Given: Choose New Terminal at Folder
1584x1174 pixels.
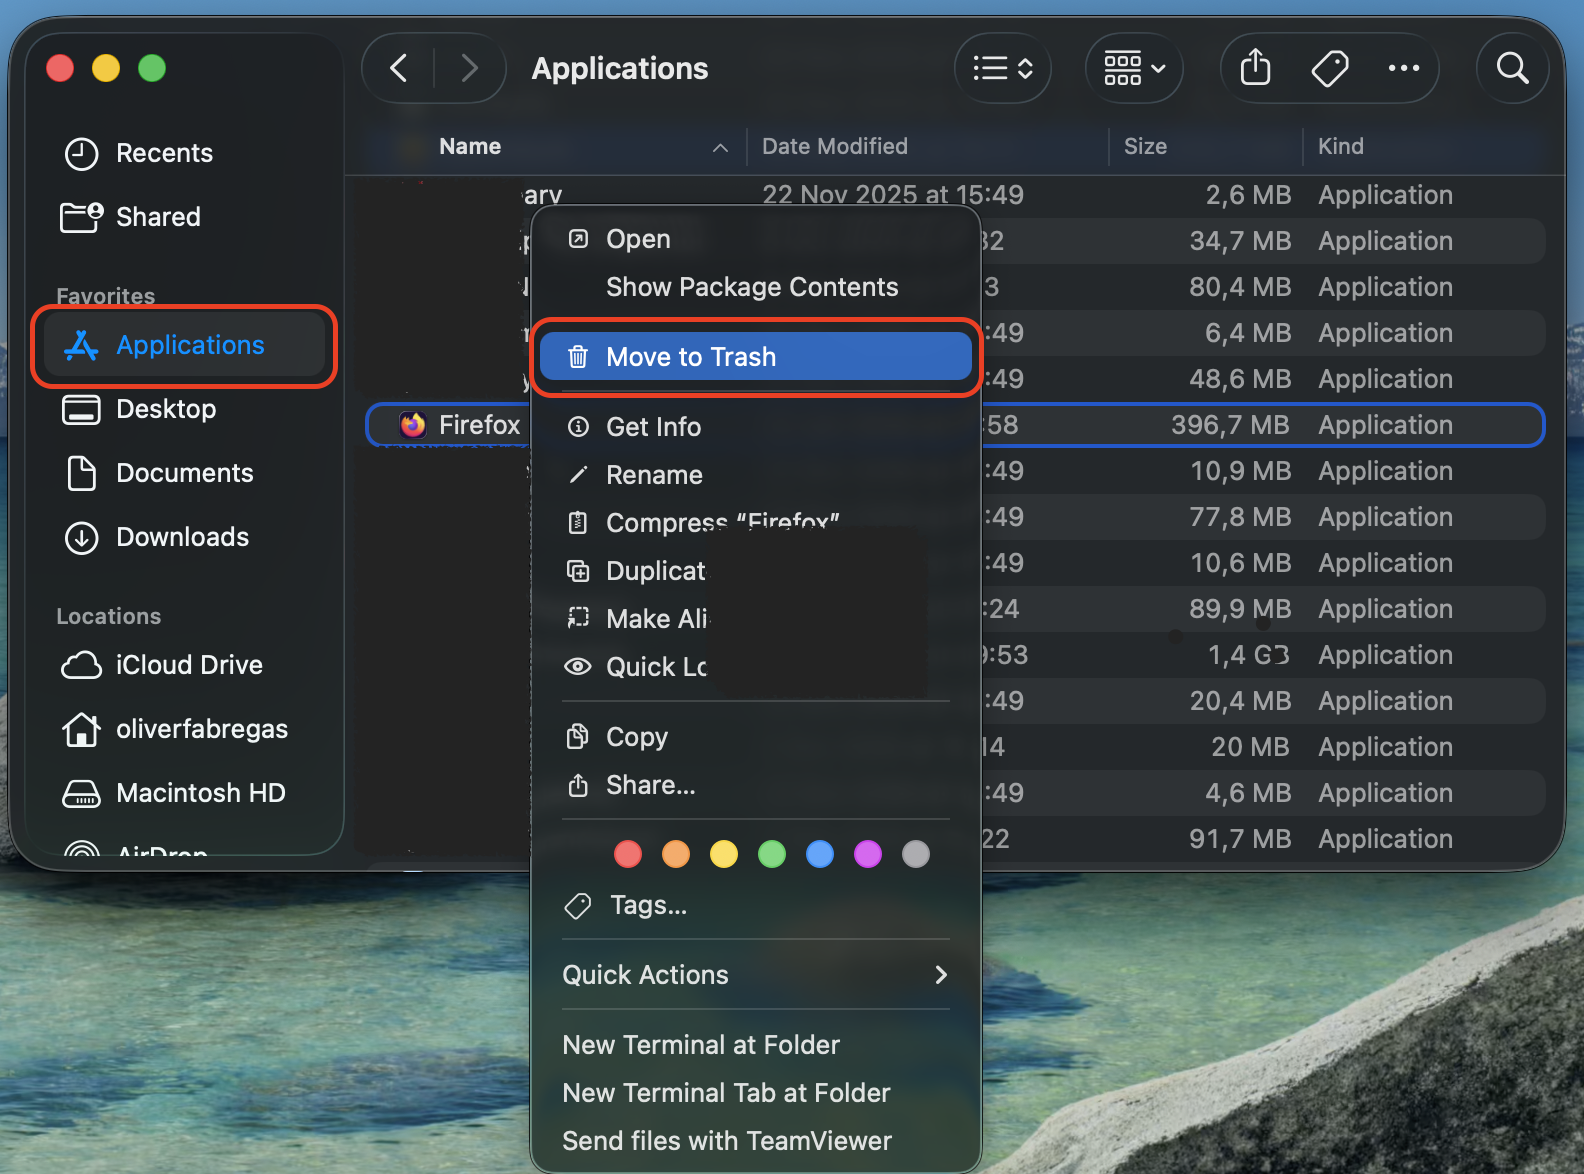Looking at the screenshot, I should (x=755, y=1045).
